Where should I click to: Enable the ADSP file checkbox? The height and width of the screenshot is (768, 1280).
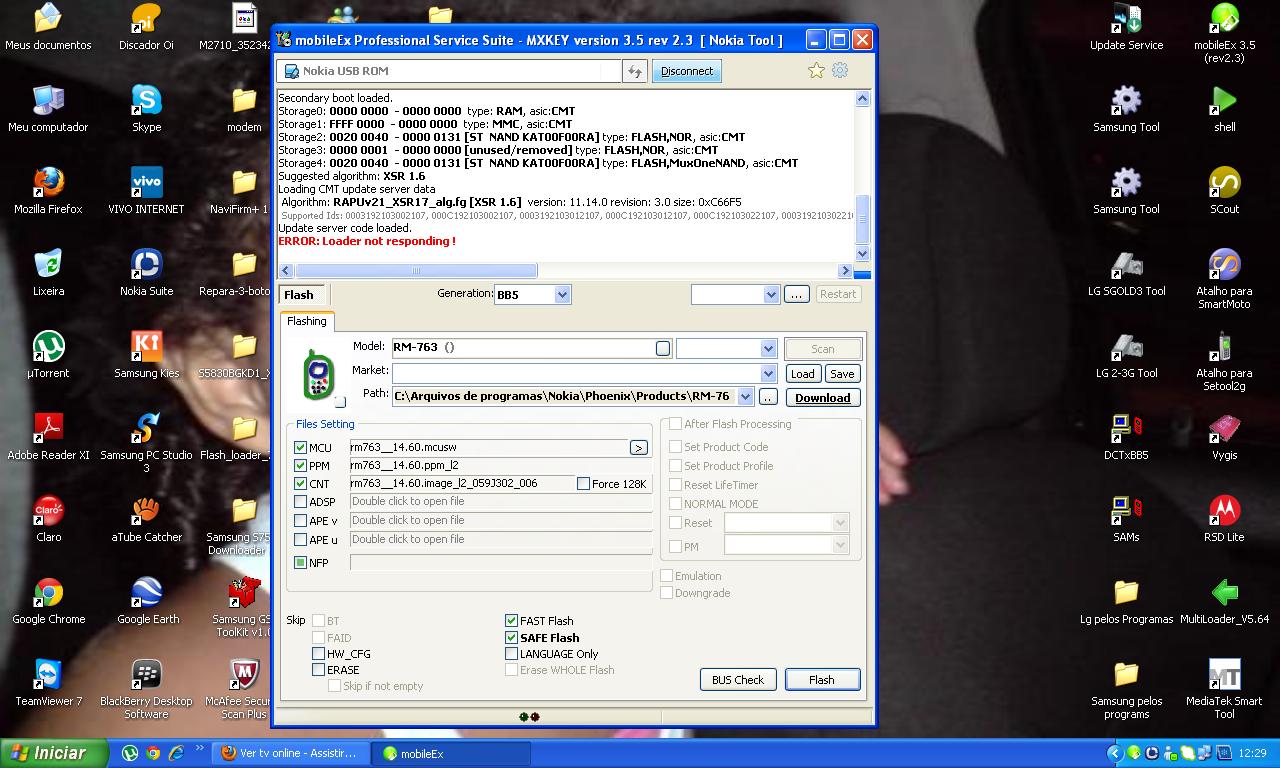[x=300, y=502]
